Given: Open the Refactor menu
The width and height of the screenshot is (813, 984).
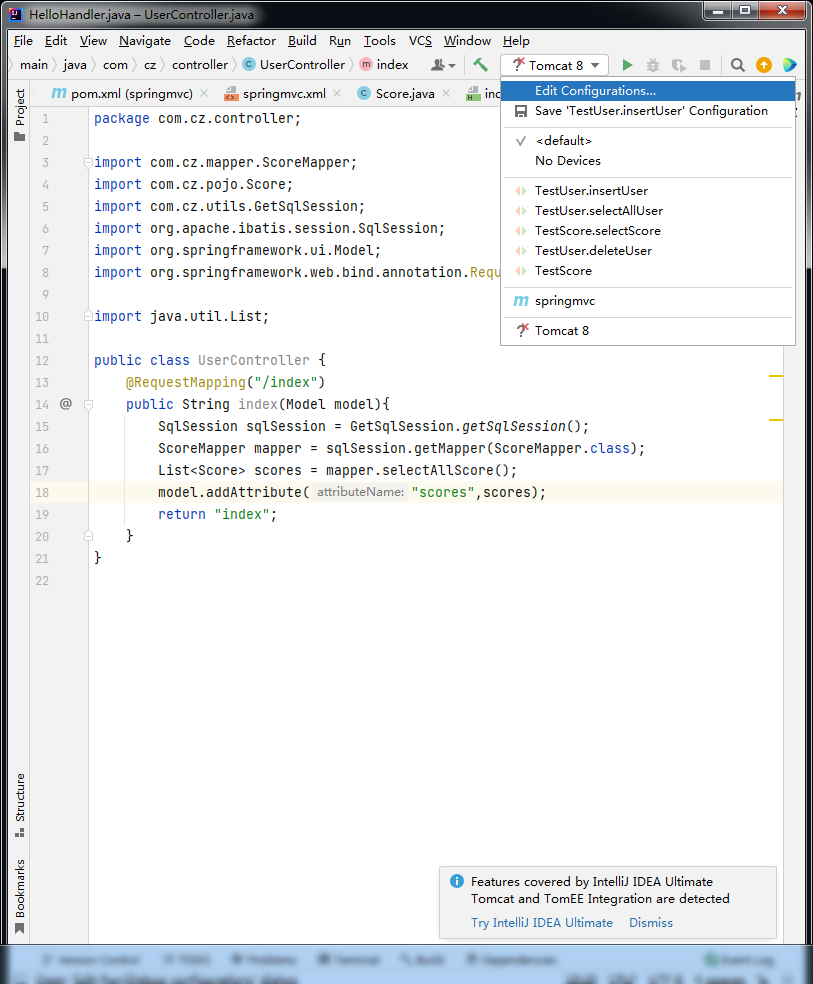Looking at the screenshot, I should click(x=250, y=41).
